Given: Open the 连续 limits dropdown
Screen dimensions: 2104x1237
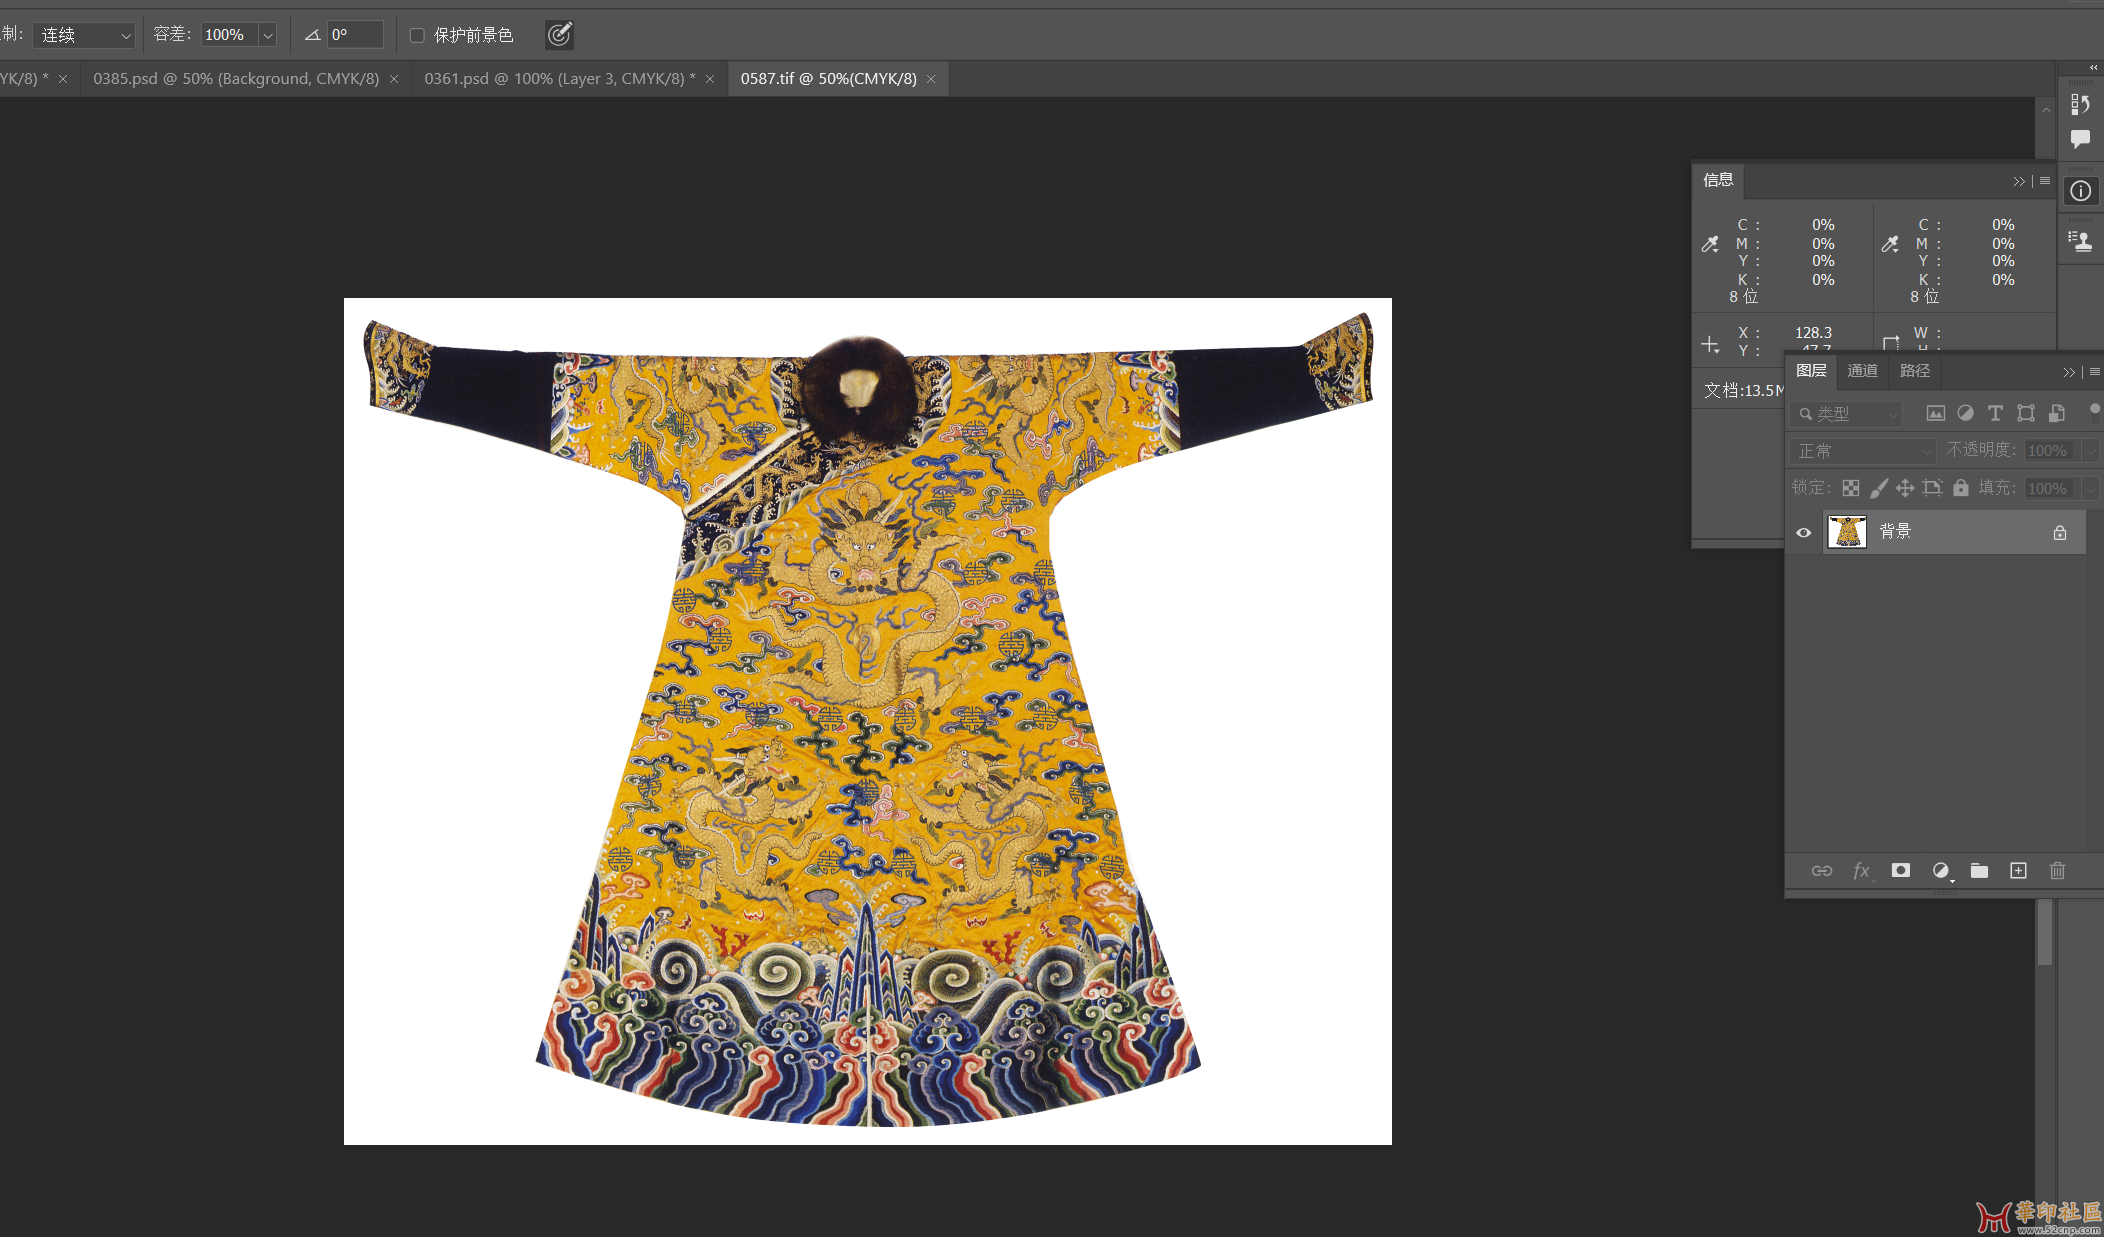Looking at the screenshot, I should click(x=84, y=35).
